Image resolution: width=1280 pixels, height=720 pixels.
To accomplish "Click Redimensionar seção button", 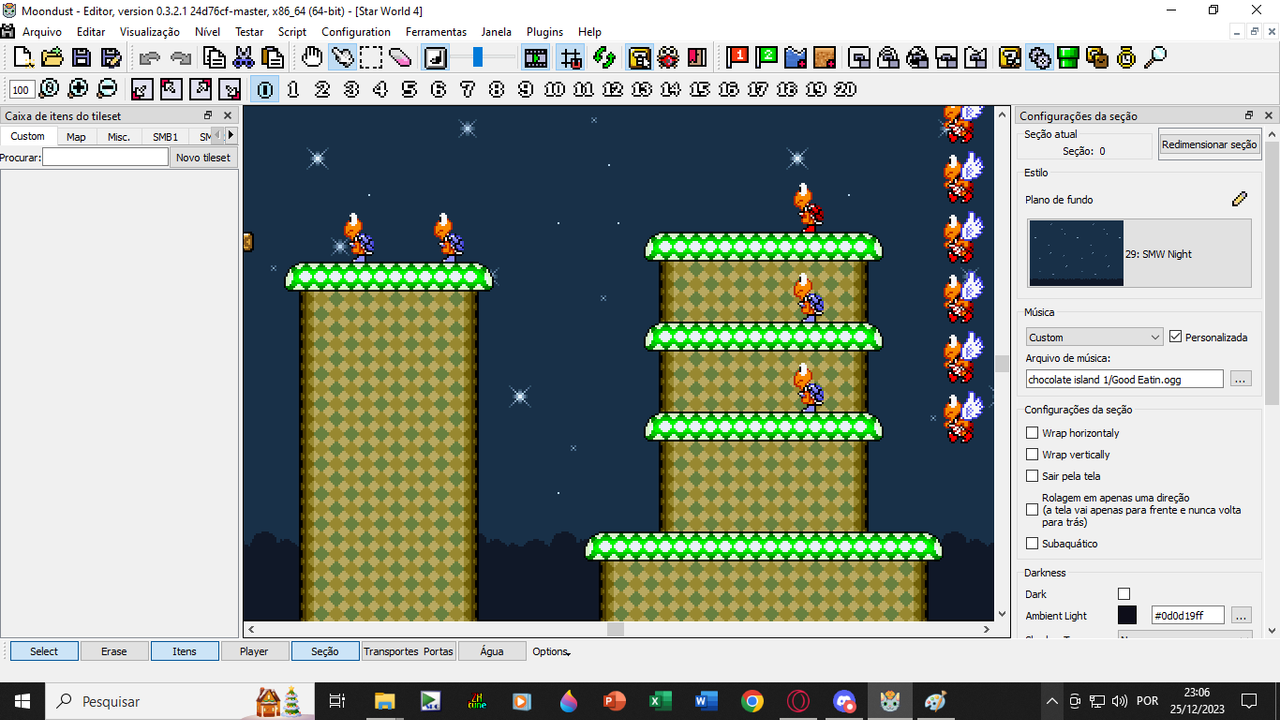I will 1209,145.
